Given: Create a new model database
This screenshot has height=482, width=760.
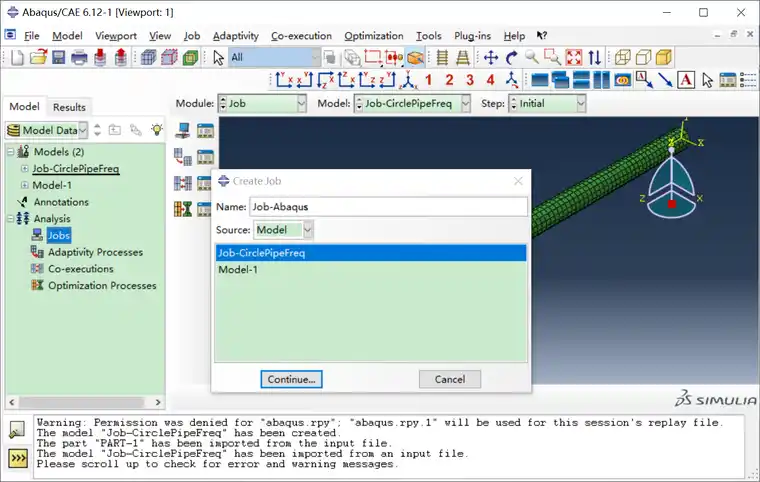Looking at the screenshot, I should [17, 58].
